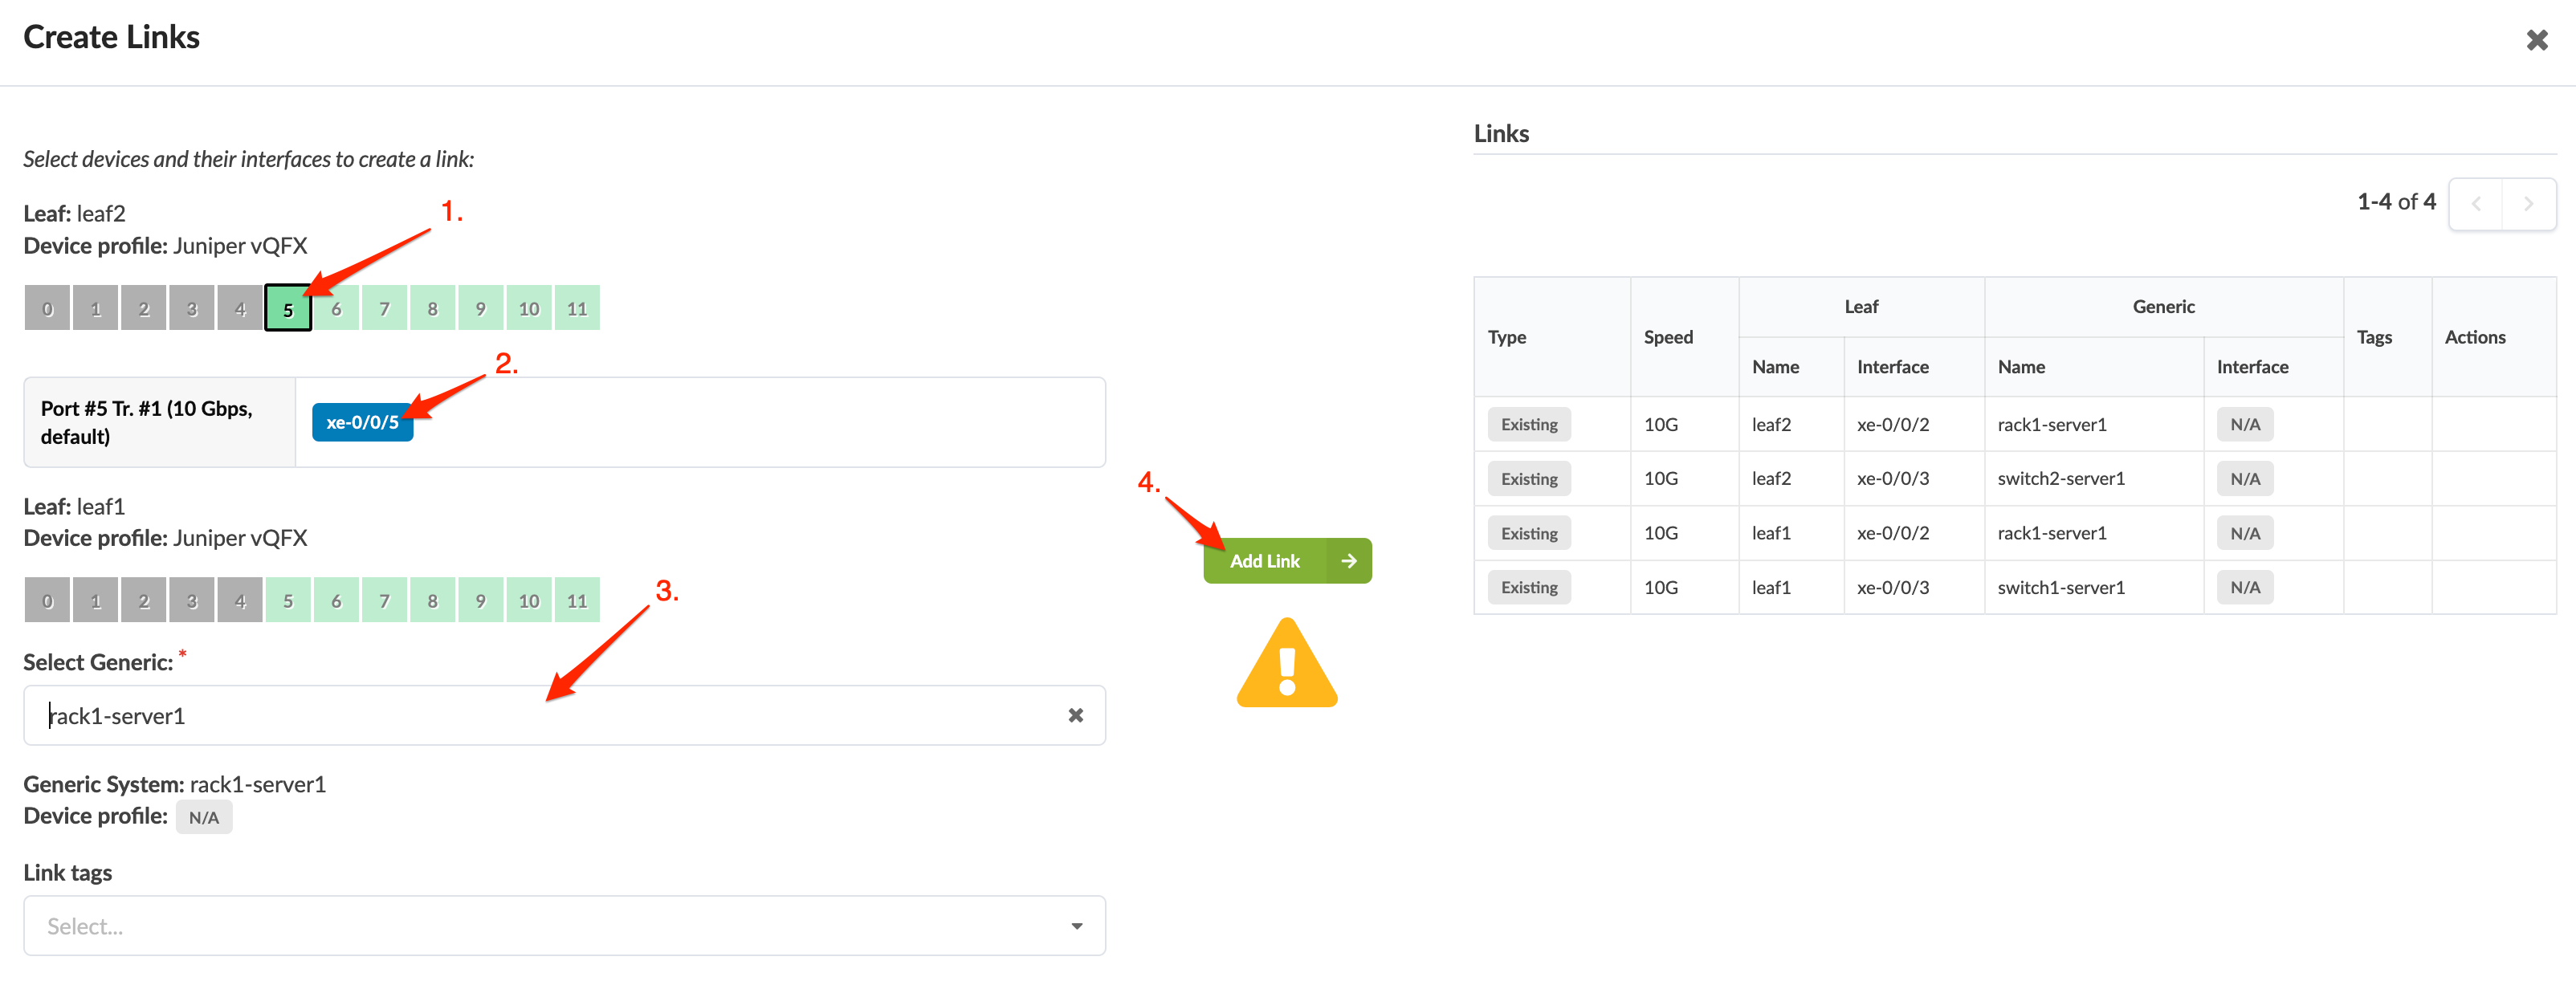
Task: Select port 8 on leaf1
Action: (x=432, y=601)
